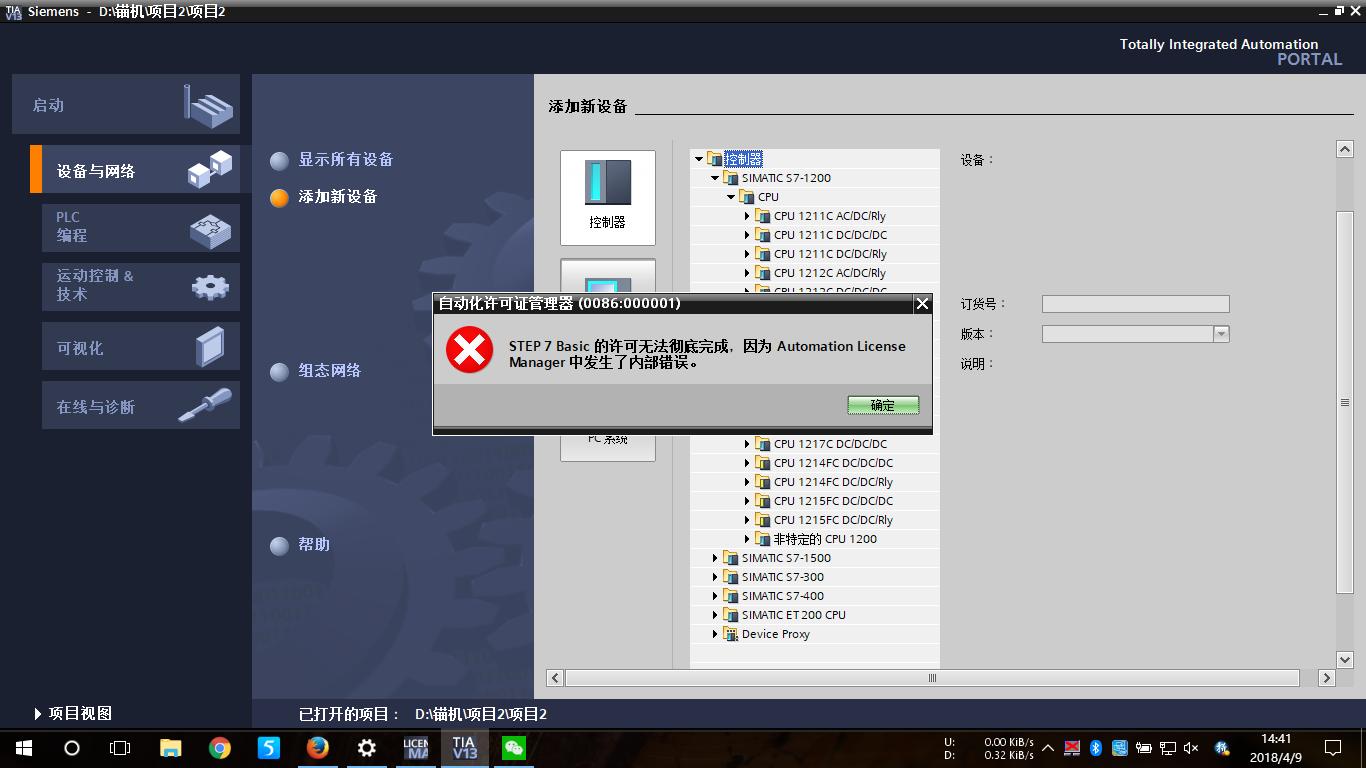Open the PLC 编程 portal section
The height and width of the screenshot is (768, 1366).
[141, 228]
